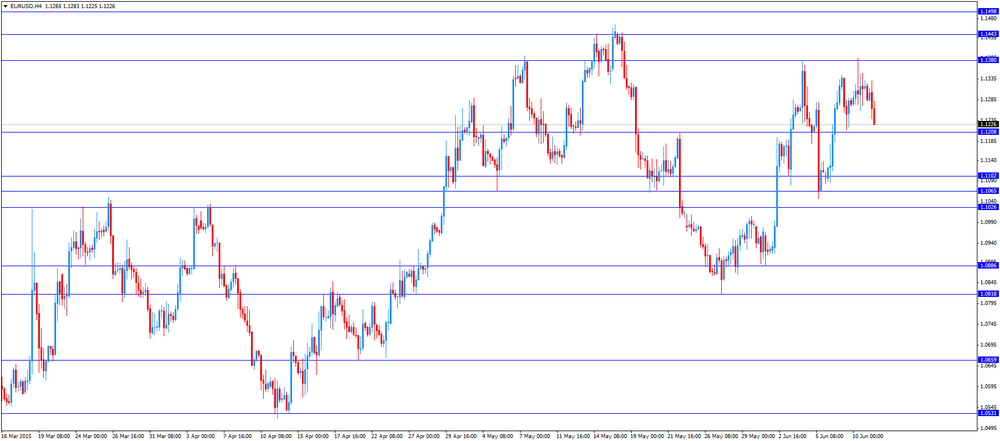
Task: Click the 7 May 00:00 time label
Action: (535, 436)
